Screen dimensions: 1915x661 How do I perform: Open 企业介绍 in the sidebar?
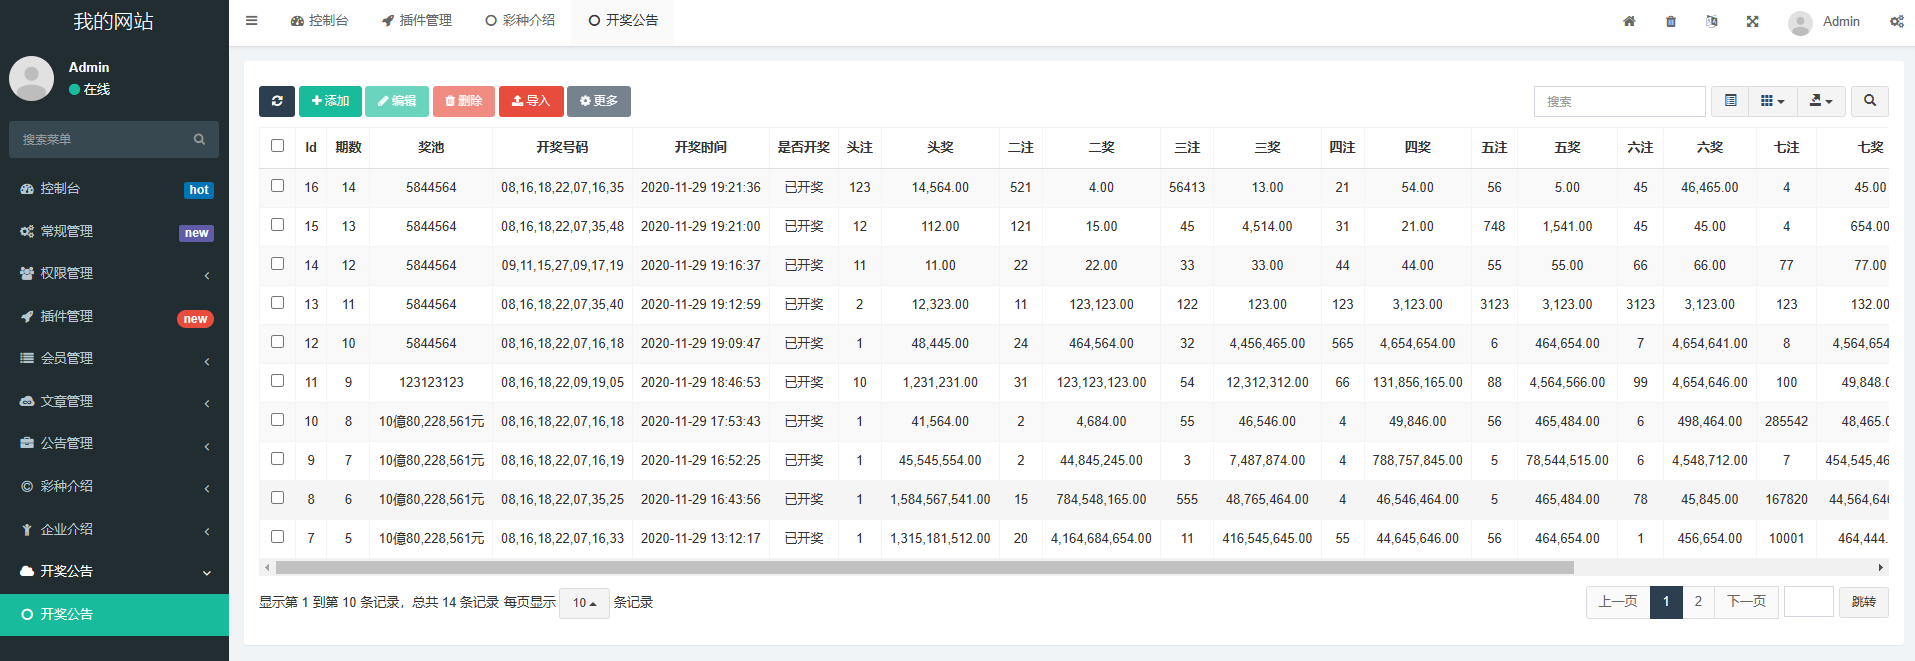click(114, 529)
